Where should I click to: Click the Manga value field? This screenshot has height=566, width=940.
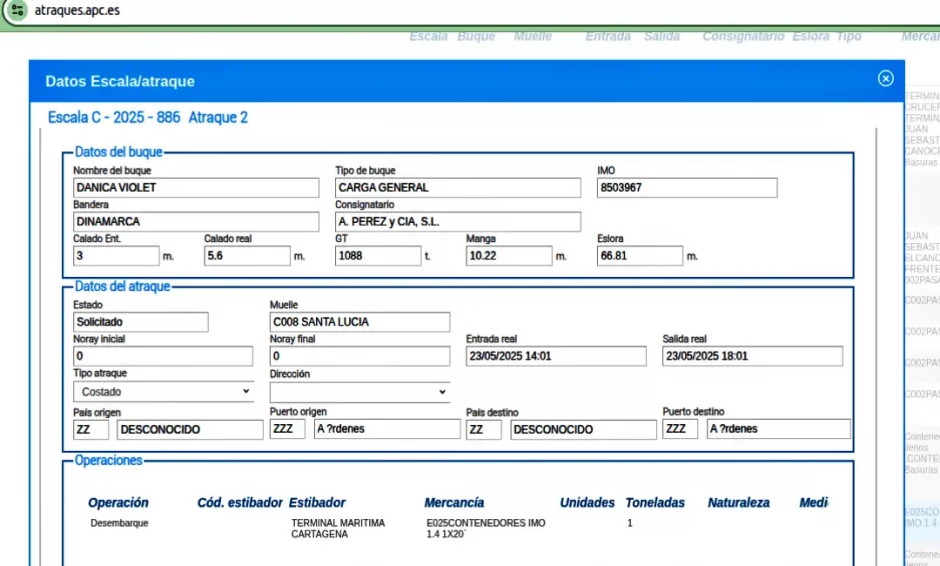(508, 256)
